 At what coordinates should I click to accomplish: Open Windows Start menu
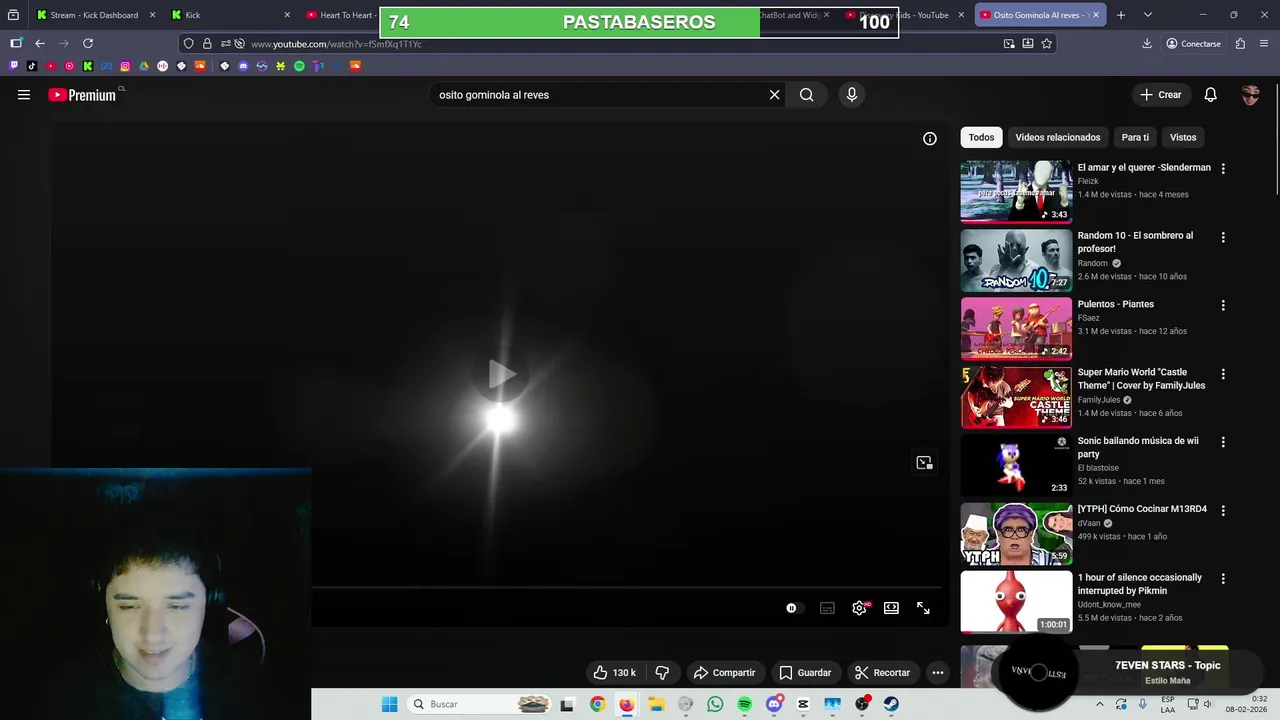(389, 704)
